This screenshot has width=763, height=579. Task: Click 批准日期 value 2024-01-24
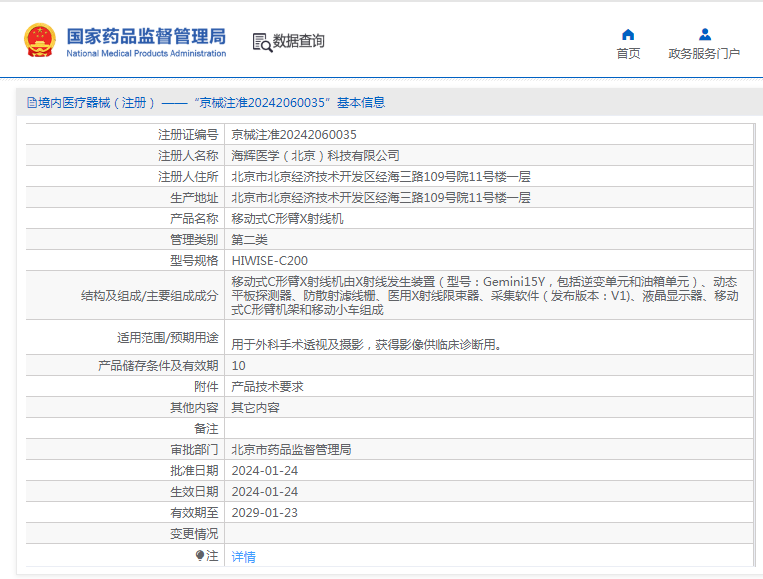coord(265,471)
